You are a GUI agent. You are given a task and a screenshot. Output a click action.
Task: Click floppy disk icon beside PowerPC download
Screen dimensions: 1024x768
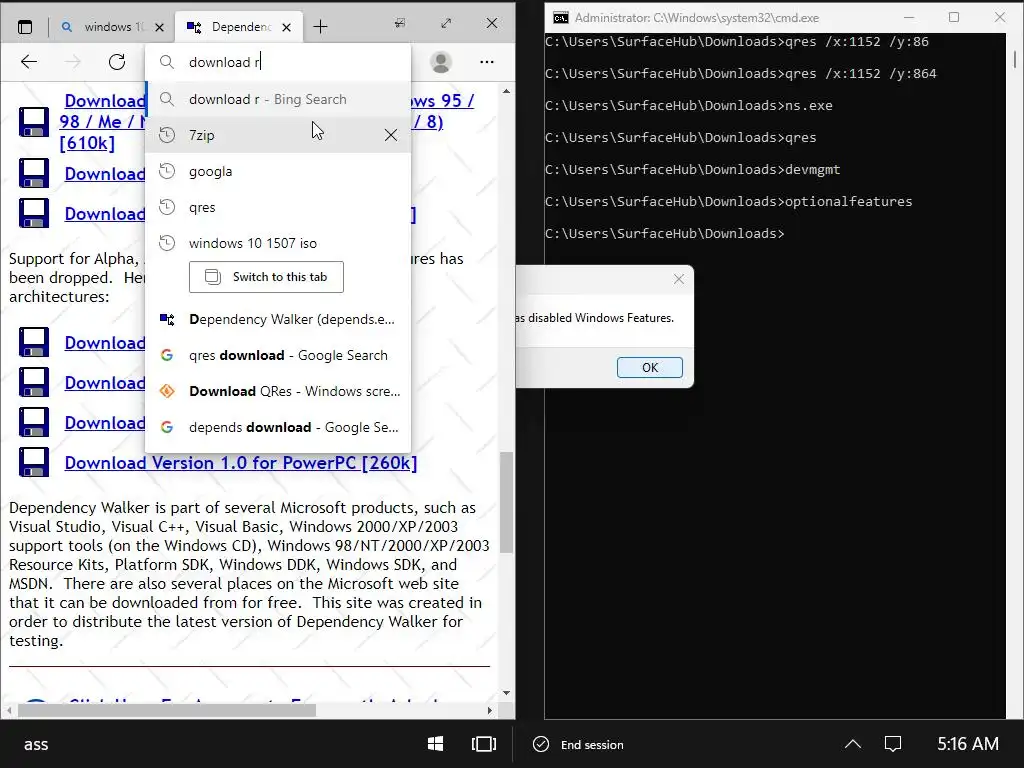pos(33,462)
